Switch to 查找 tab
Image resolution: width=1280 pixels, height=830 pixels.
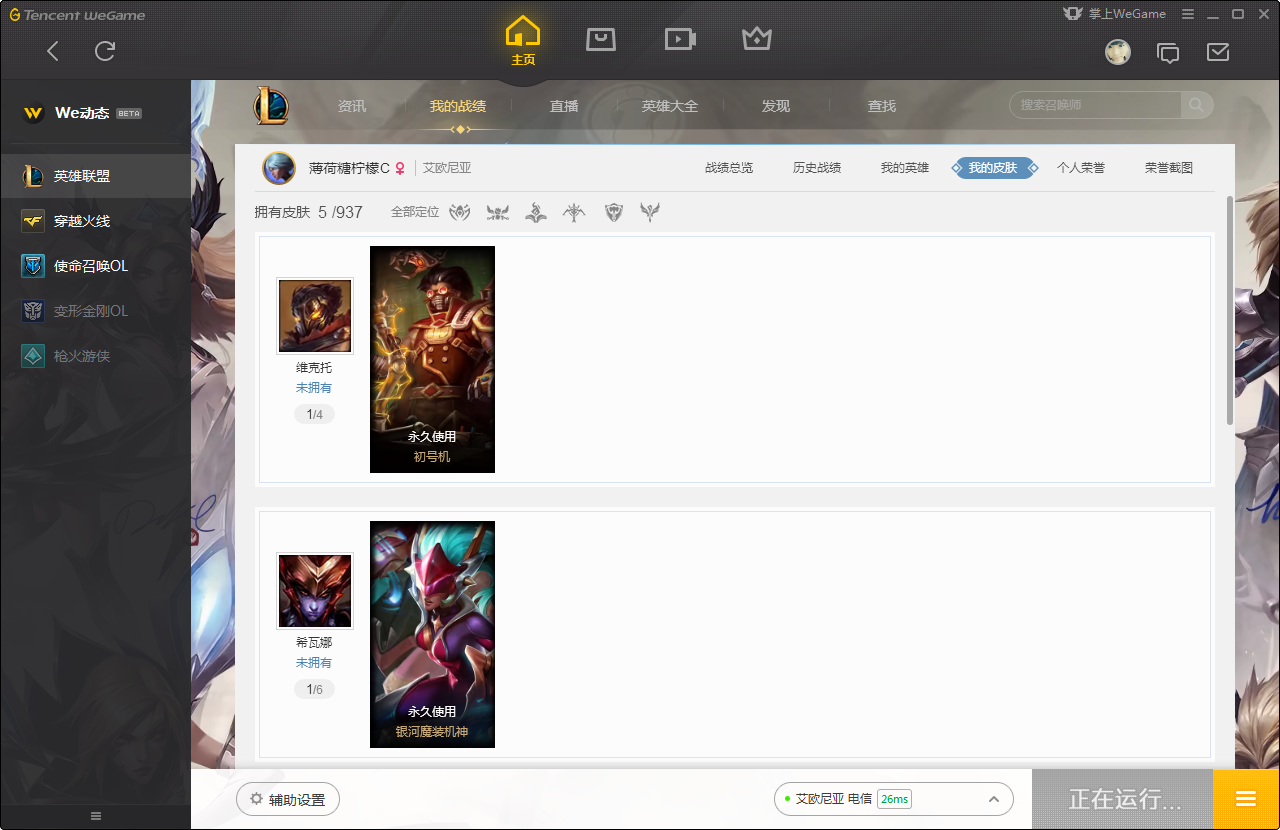click(x=882, y=106)
